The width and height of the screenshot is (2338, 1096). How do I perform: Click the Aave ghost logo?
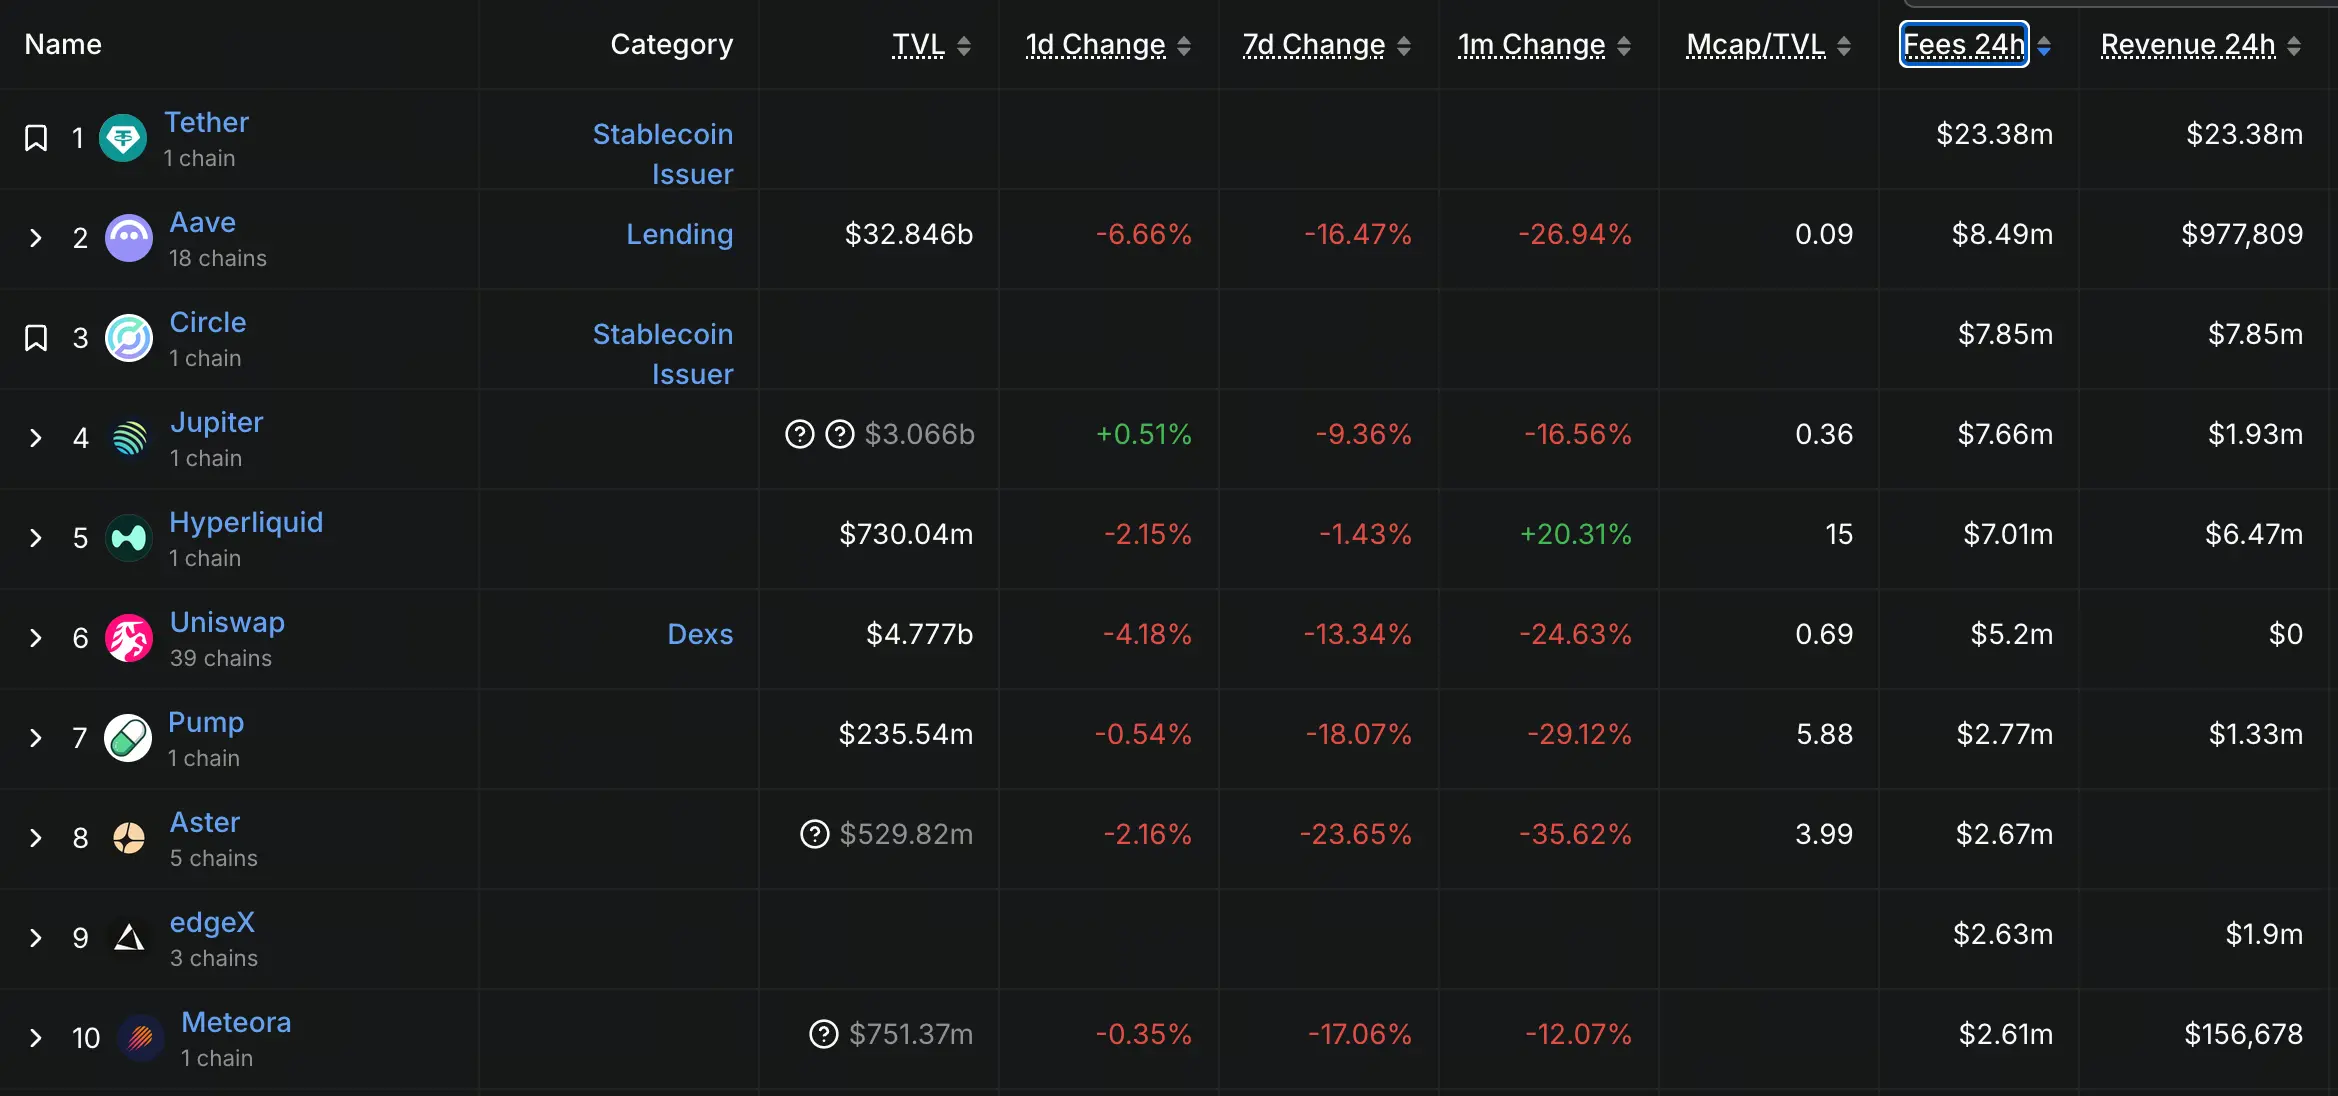click(129, 238)
